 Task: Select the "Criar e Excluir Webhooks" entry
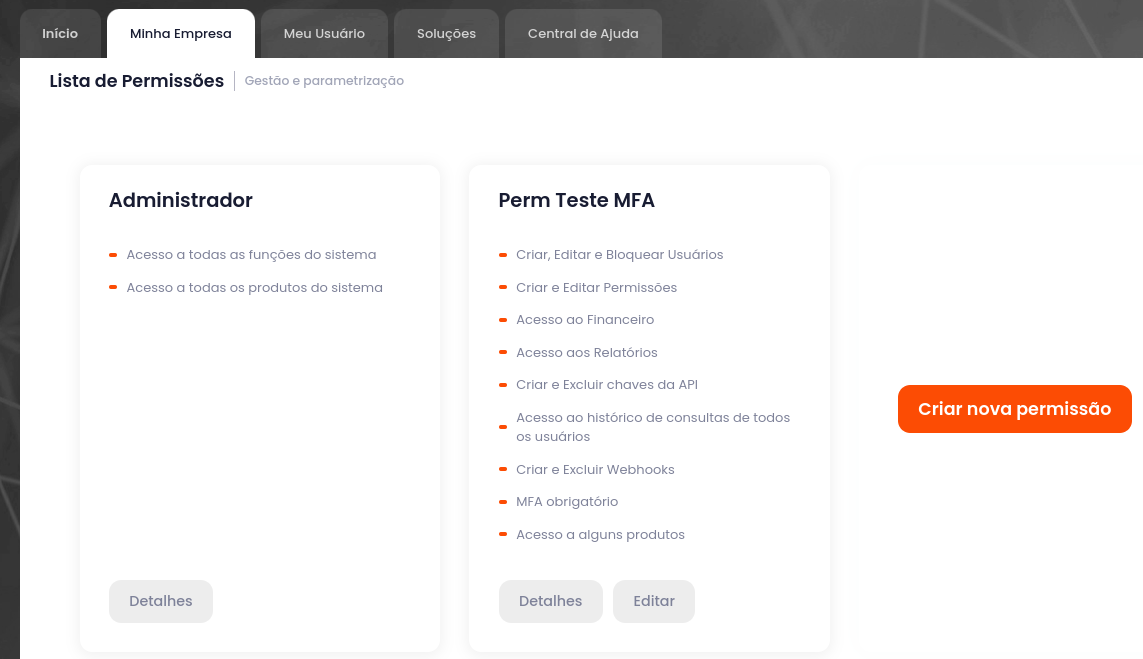pos(595,470)
